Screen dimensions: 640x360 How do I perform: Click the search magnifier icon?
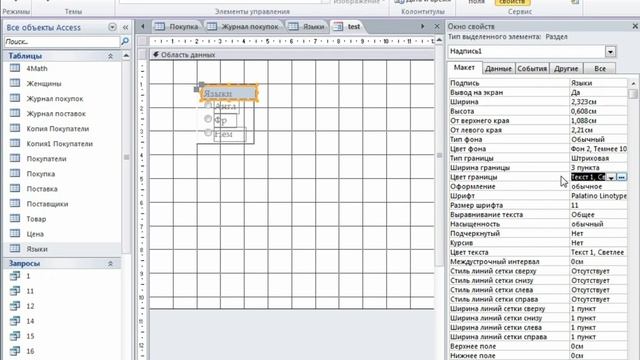point(125,41)
